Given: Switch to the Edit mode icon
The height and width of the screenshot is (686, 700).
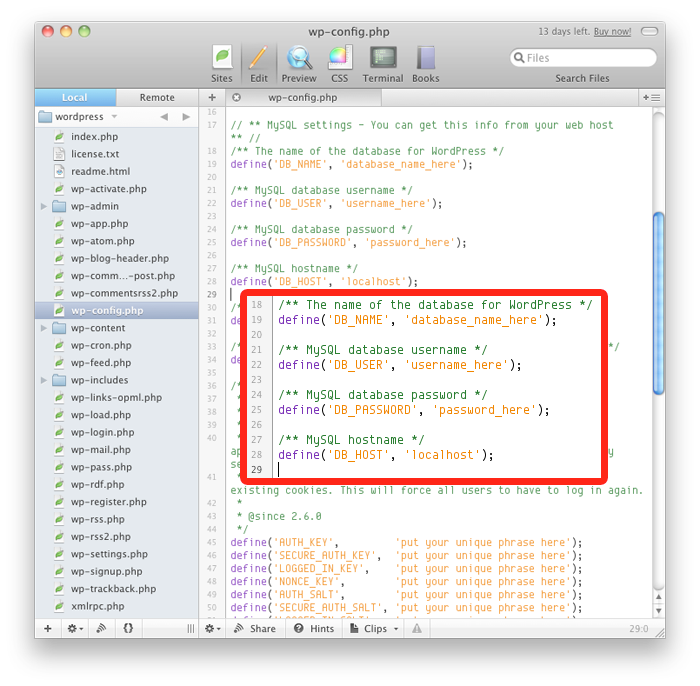Looking at the screenshot, I should coord(259,62).
